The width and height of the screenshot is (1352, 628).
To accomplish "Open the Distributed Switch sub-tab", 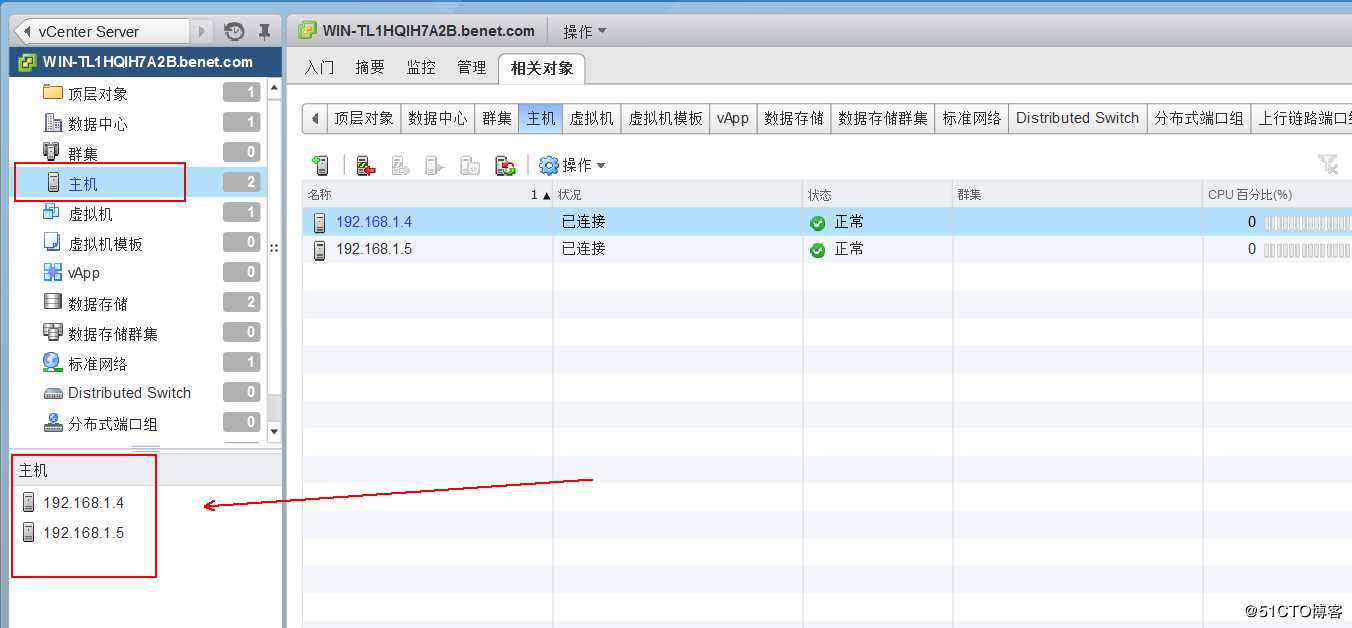I will [1078, 118].
